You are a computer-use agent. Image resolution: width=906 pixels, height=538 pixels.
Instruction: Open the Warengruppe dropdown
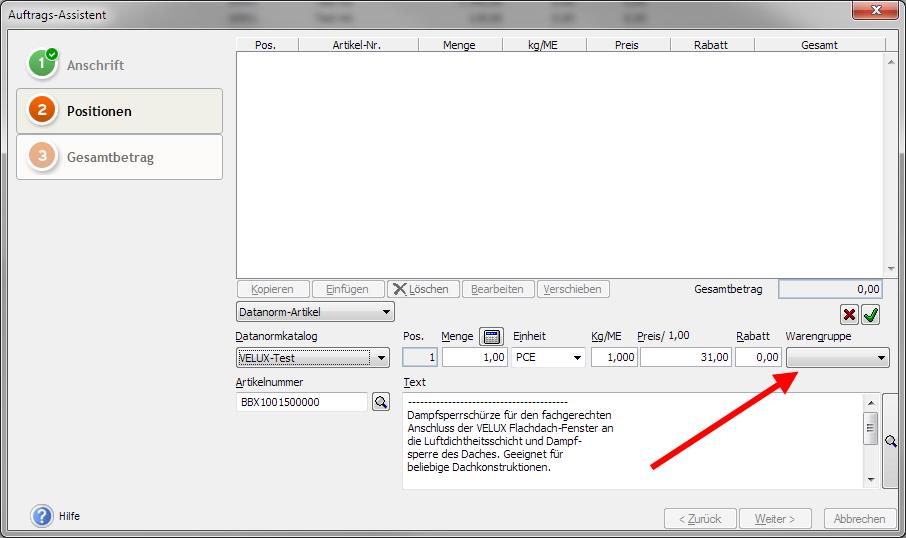(837, 358)
